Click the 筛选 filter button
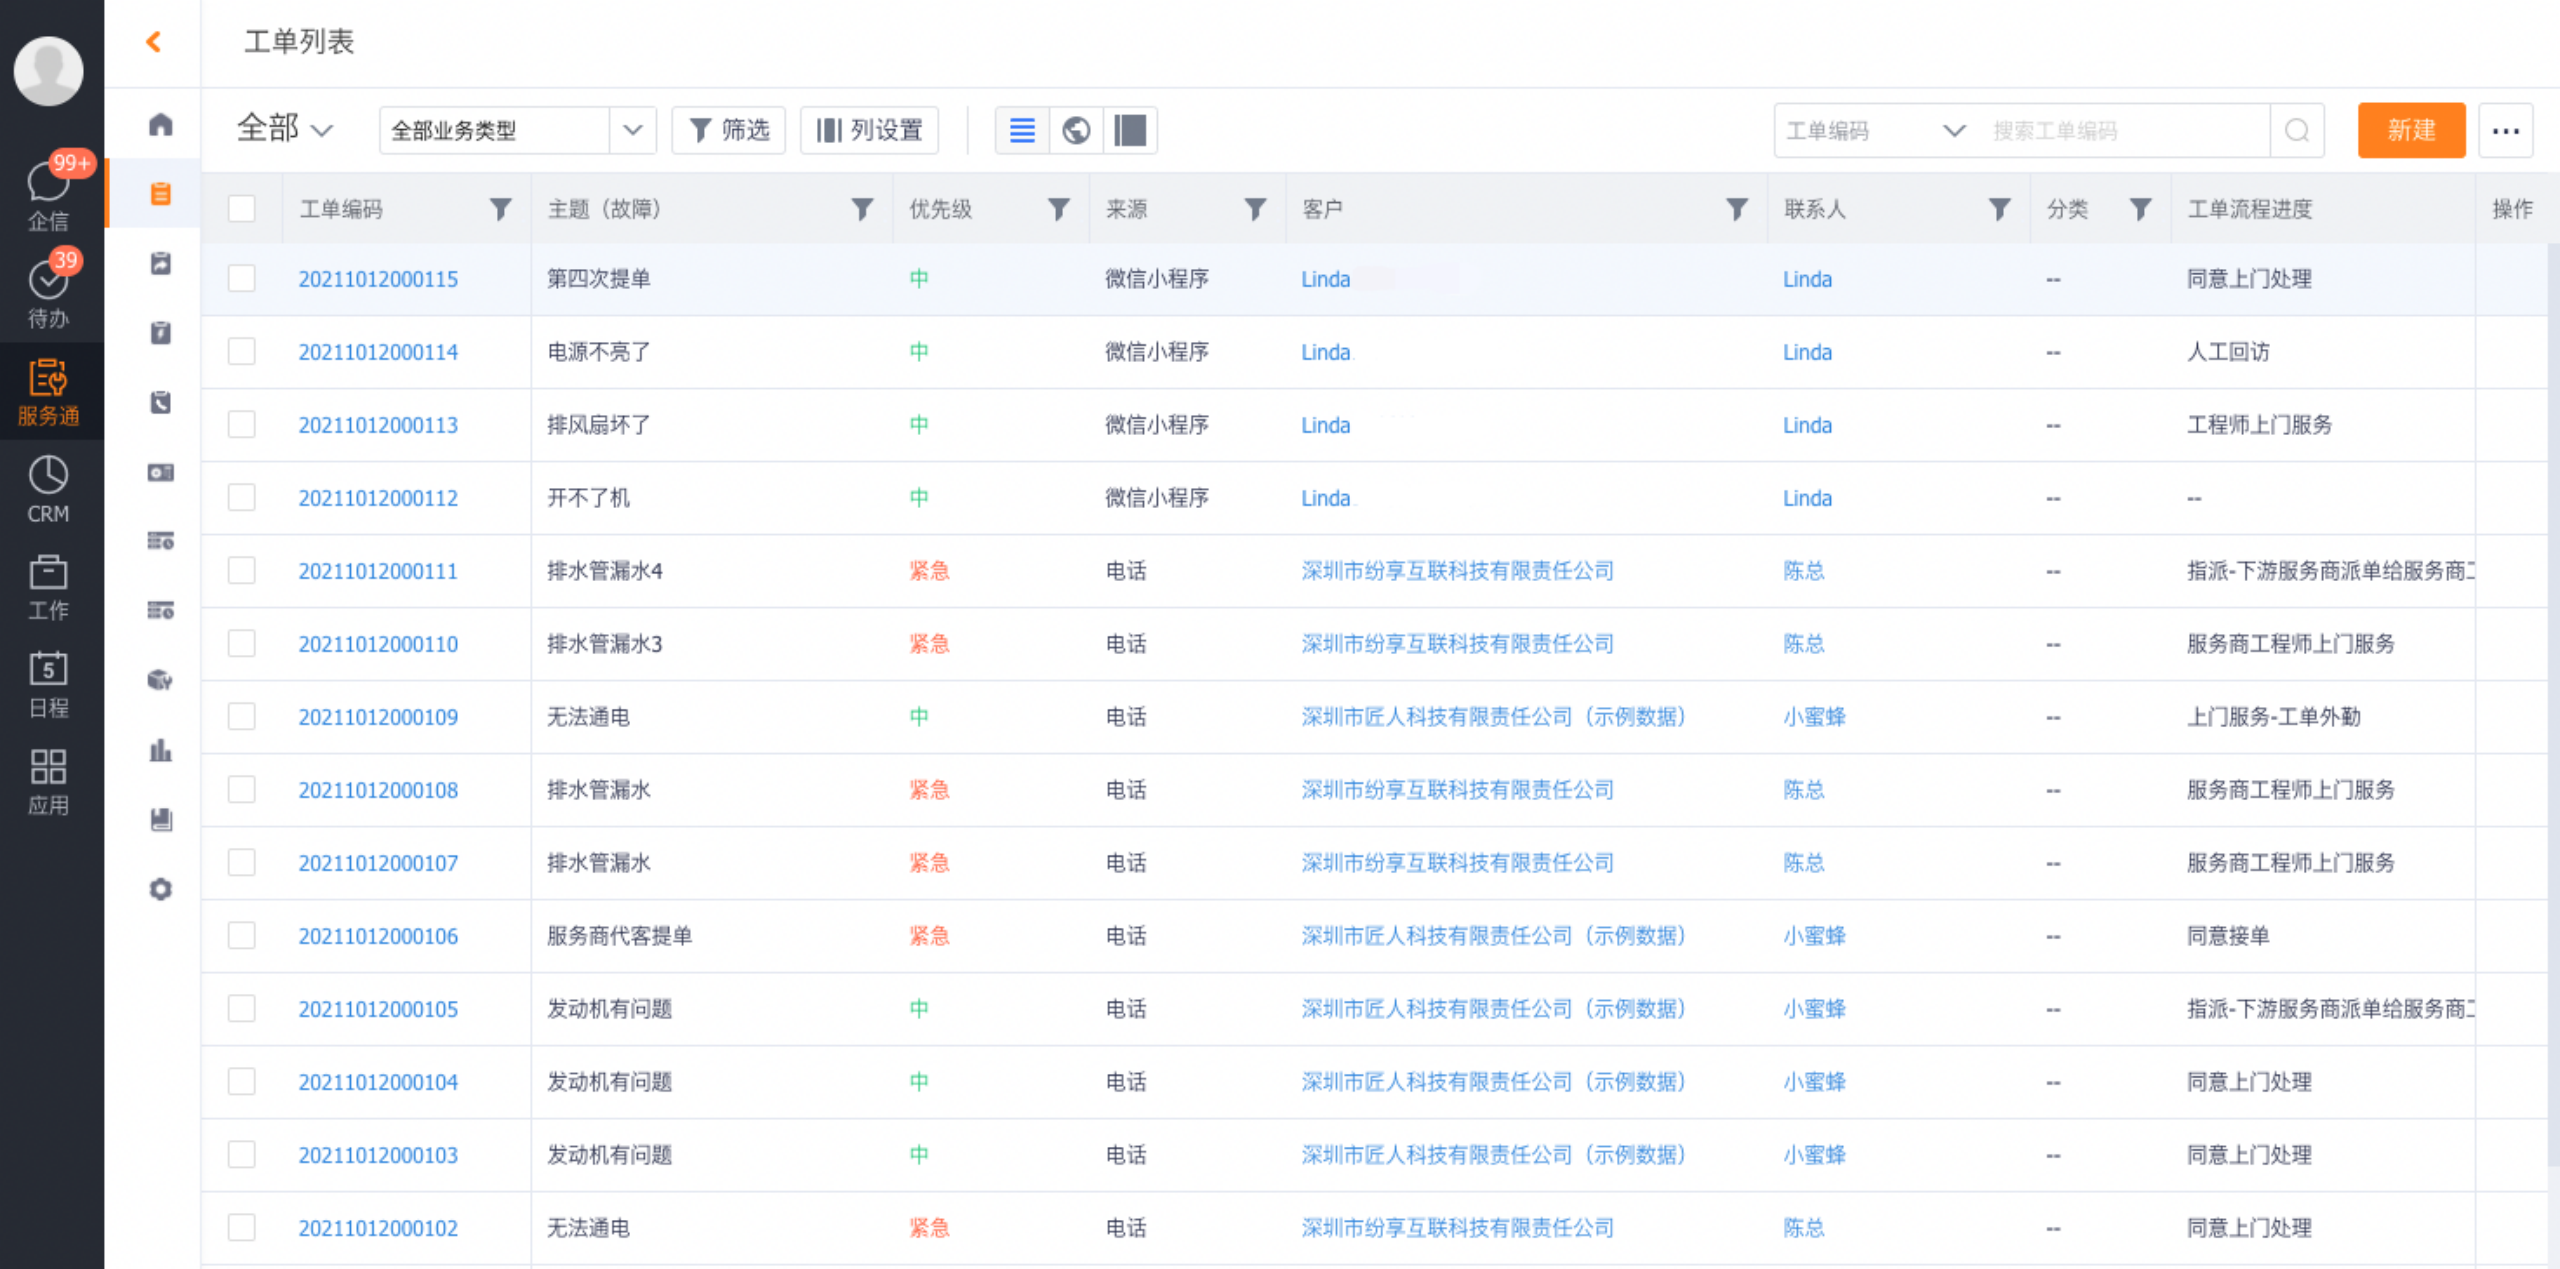2560x1269 pixels. coord(729,130)
